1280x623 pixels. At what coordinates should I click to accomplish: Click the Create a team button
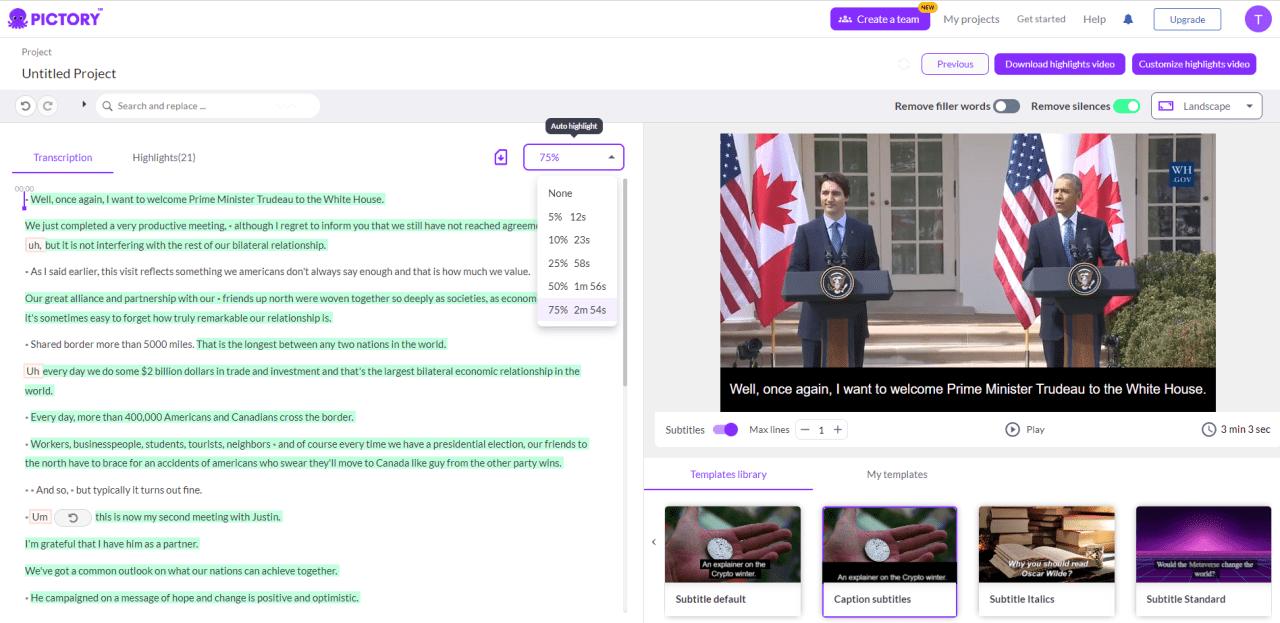tap(880, 19)
